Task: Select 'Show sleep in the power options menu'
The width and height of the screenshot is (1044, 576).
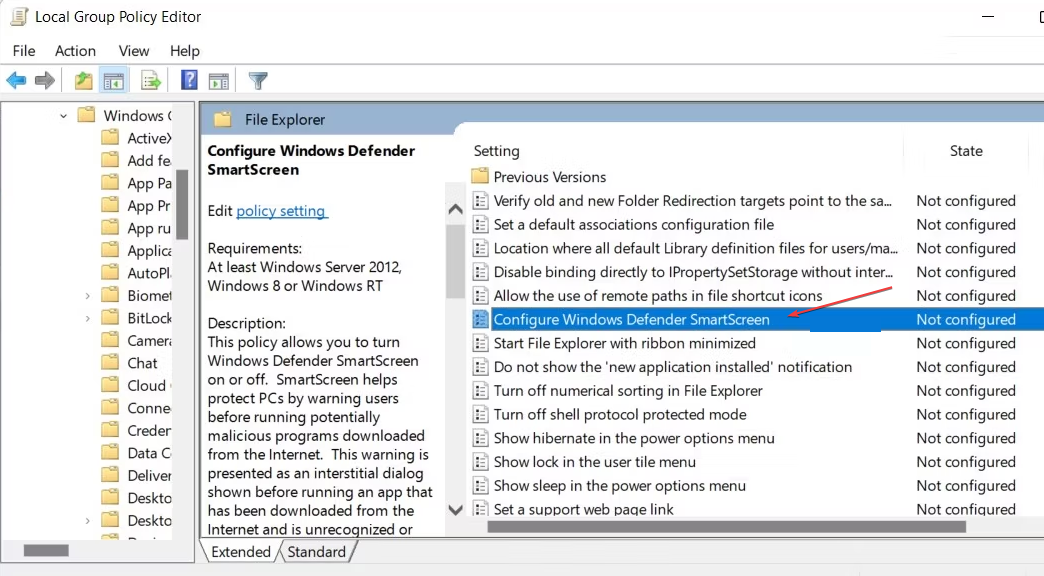Action: pyautogui.click(x=619, y=486)
